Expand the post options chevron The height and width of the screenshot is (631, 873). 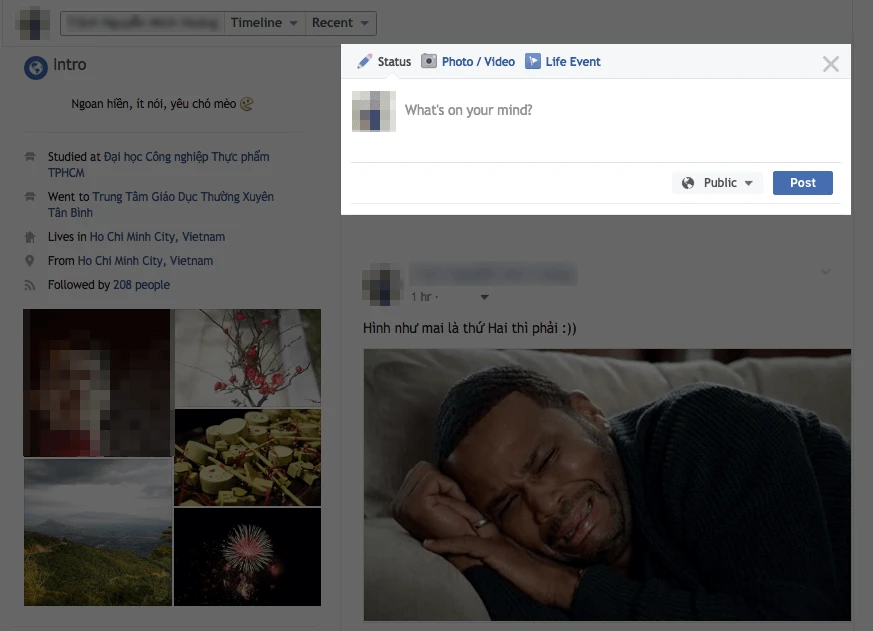825,272
